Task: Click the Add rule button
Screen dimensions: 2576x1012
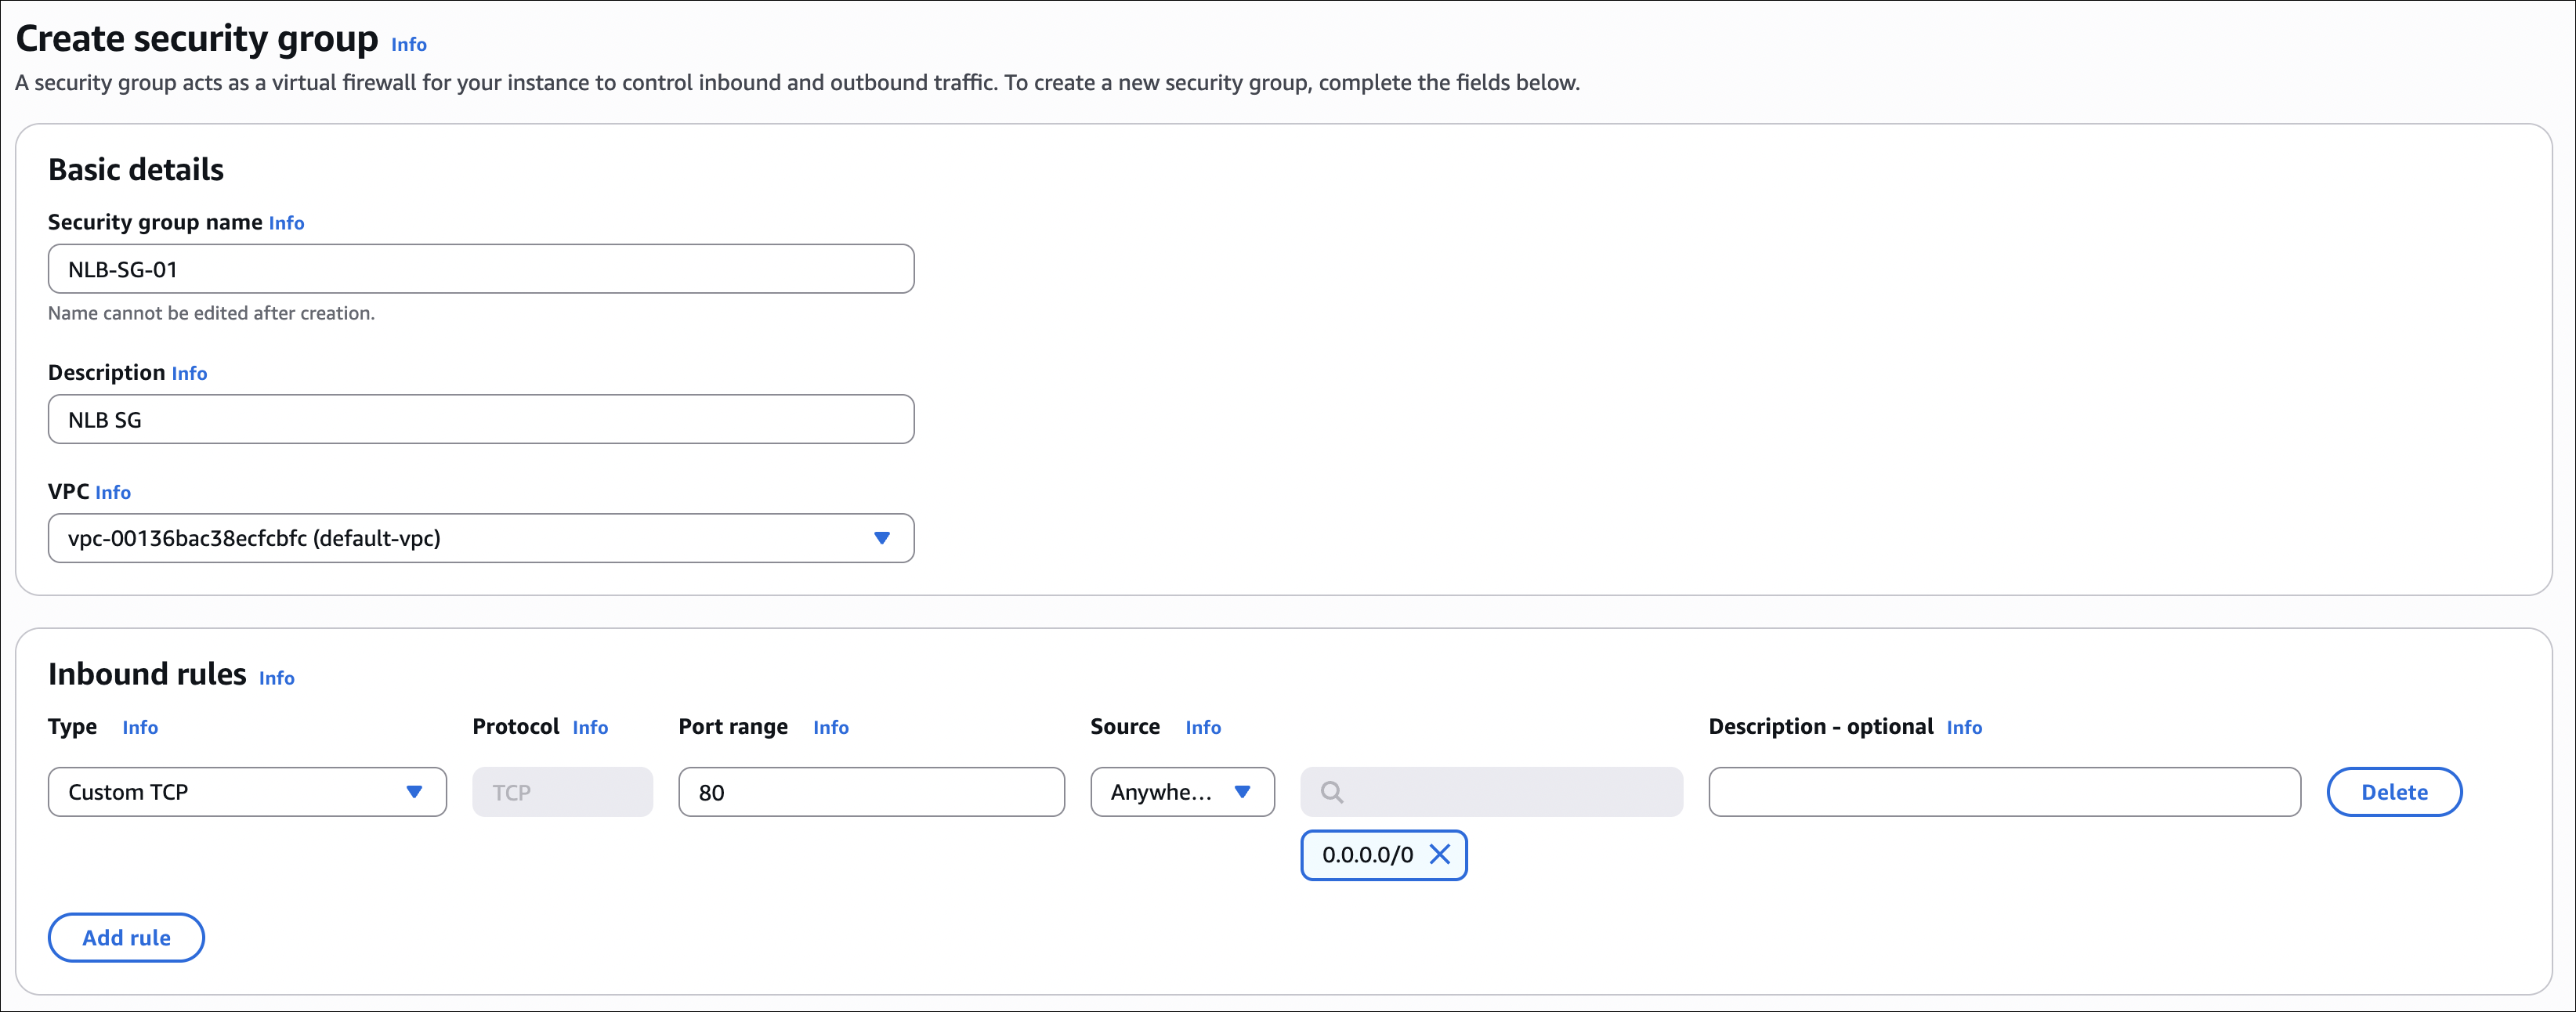Action: (x=126, y=937)
